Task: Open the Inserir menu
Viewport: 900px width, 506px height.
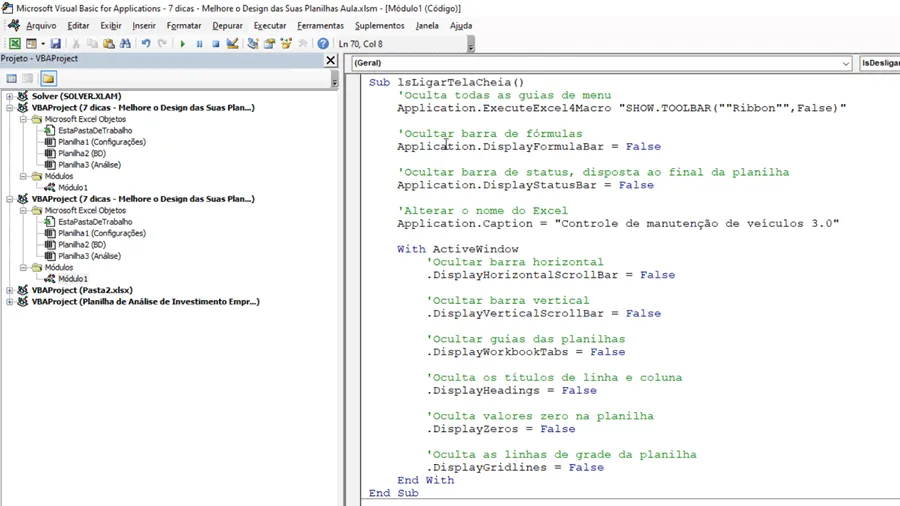Action: click(144, 26)
